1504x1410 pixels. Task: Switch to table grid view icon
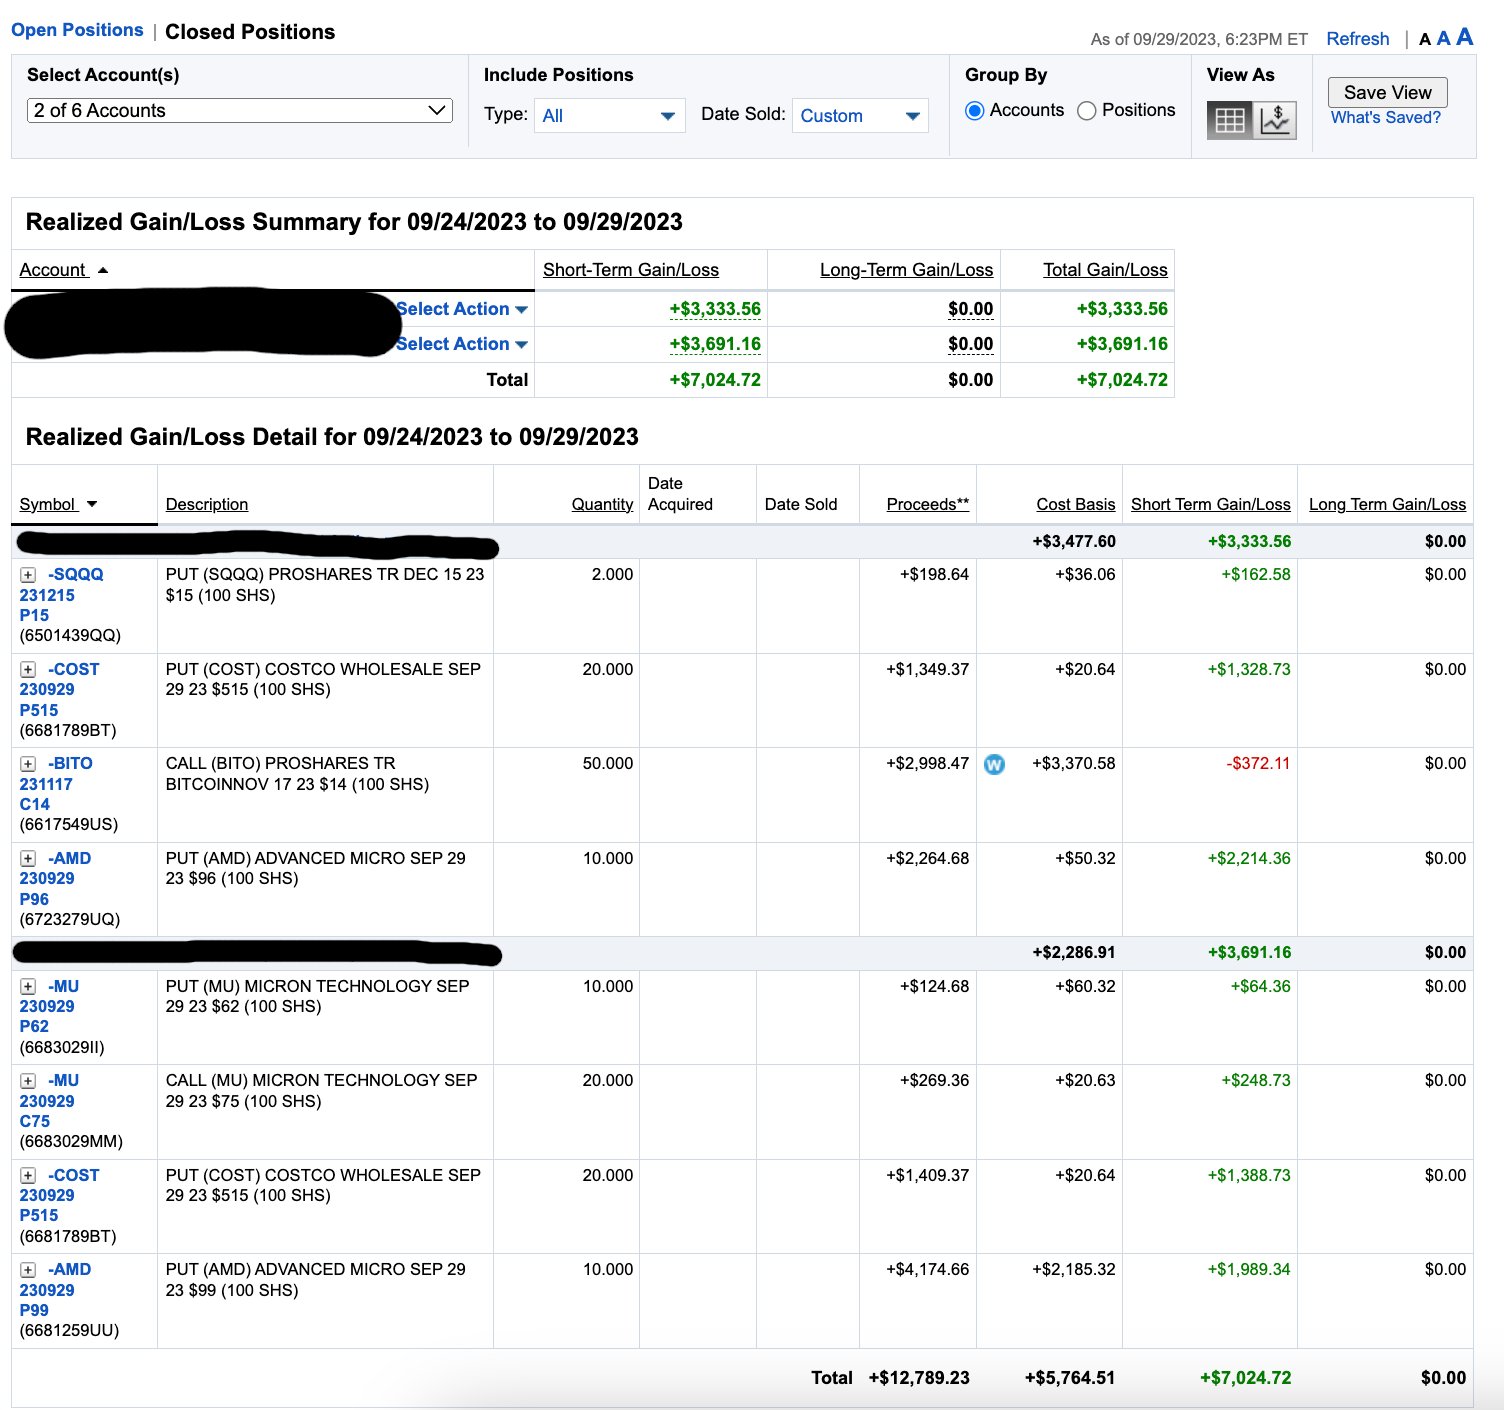click(1229, 121)
